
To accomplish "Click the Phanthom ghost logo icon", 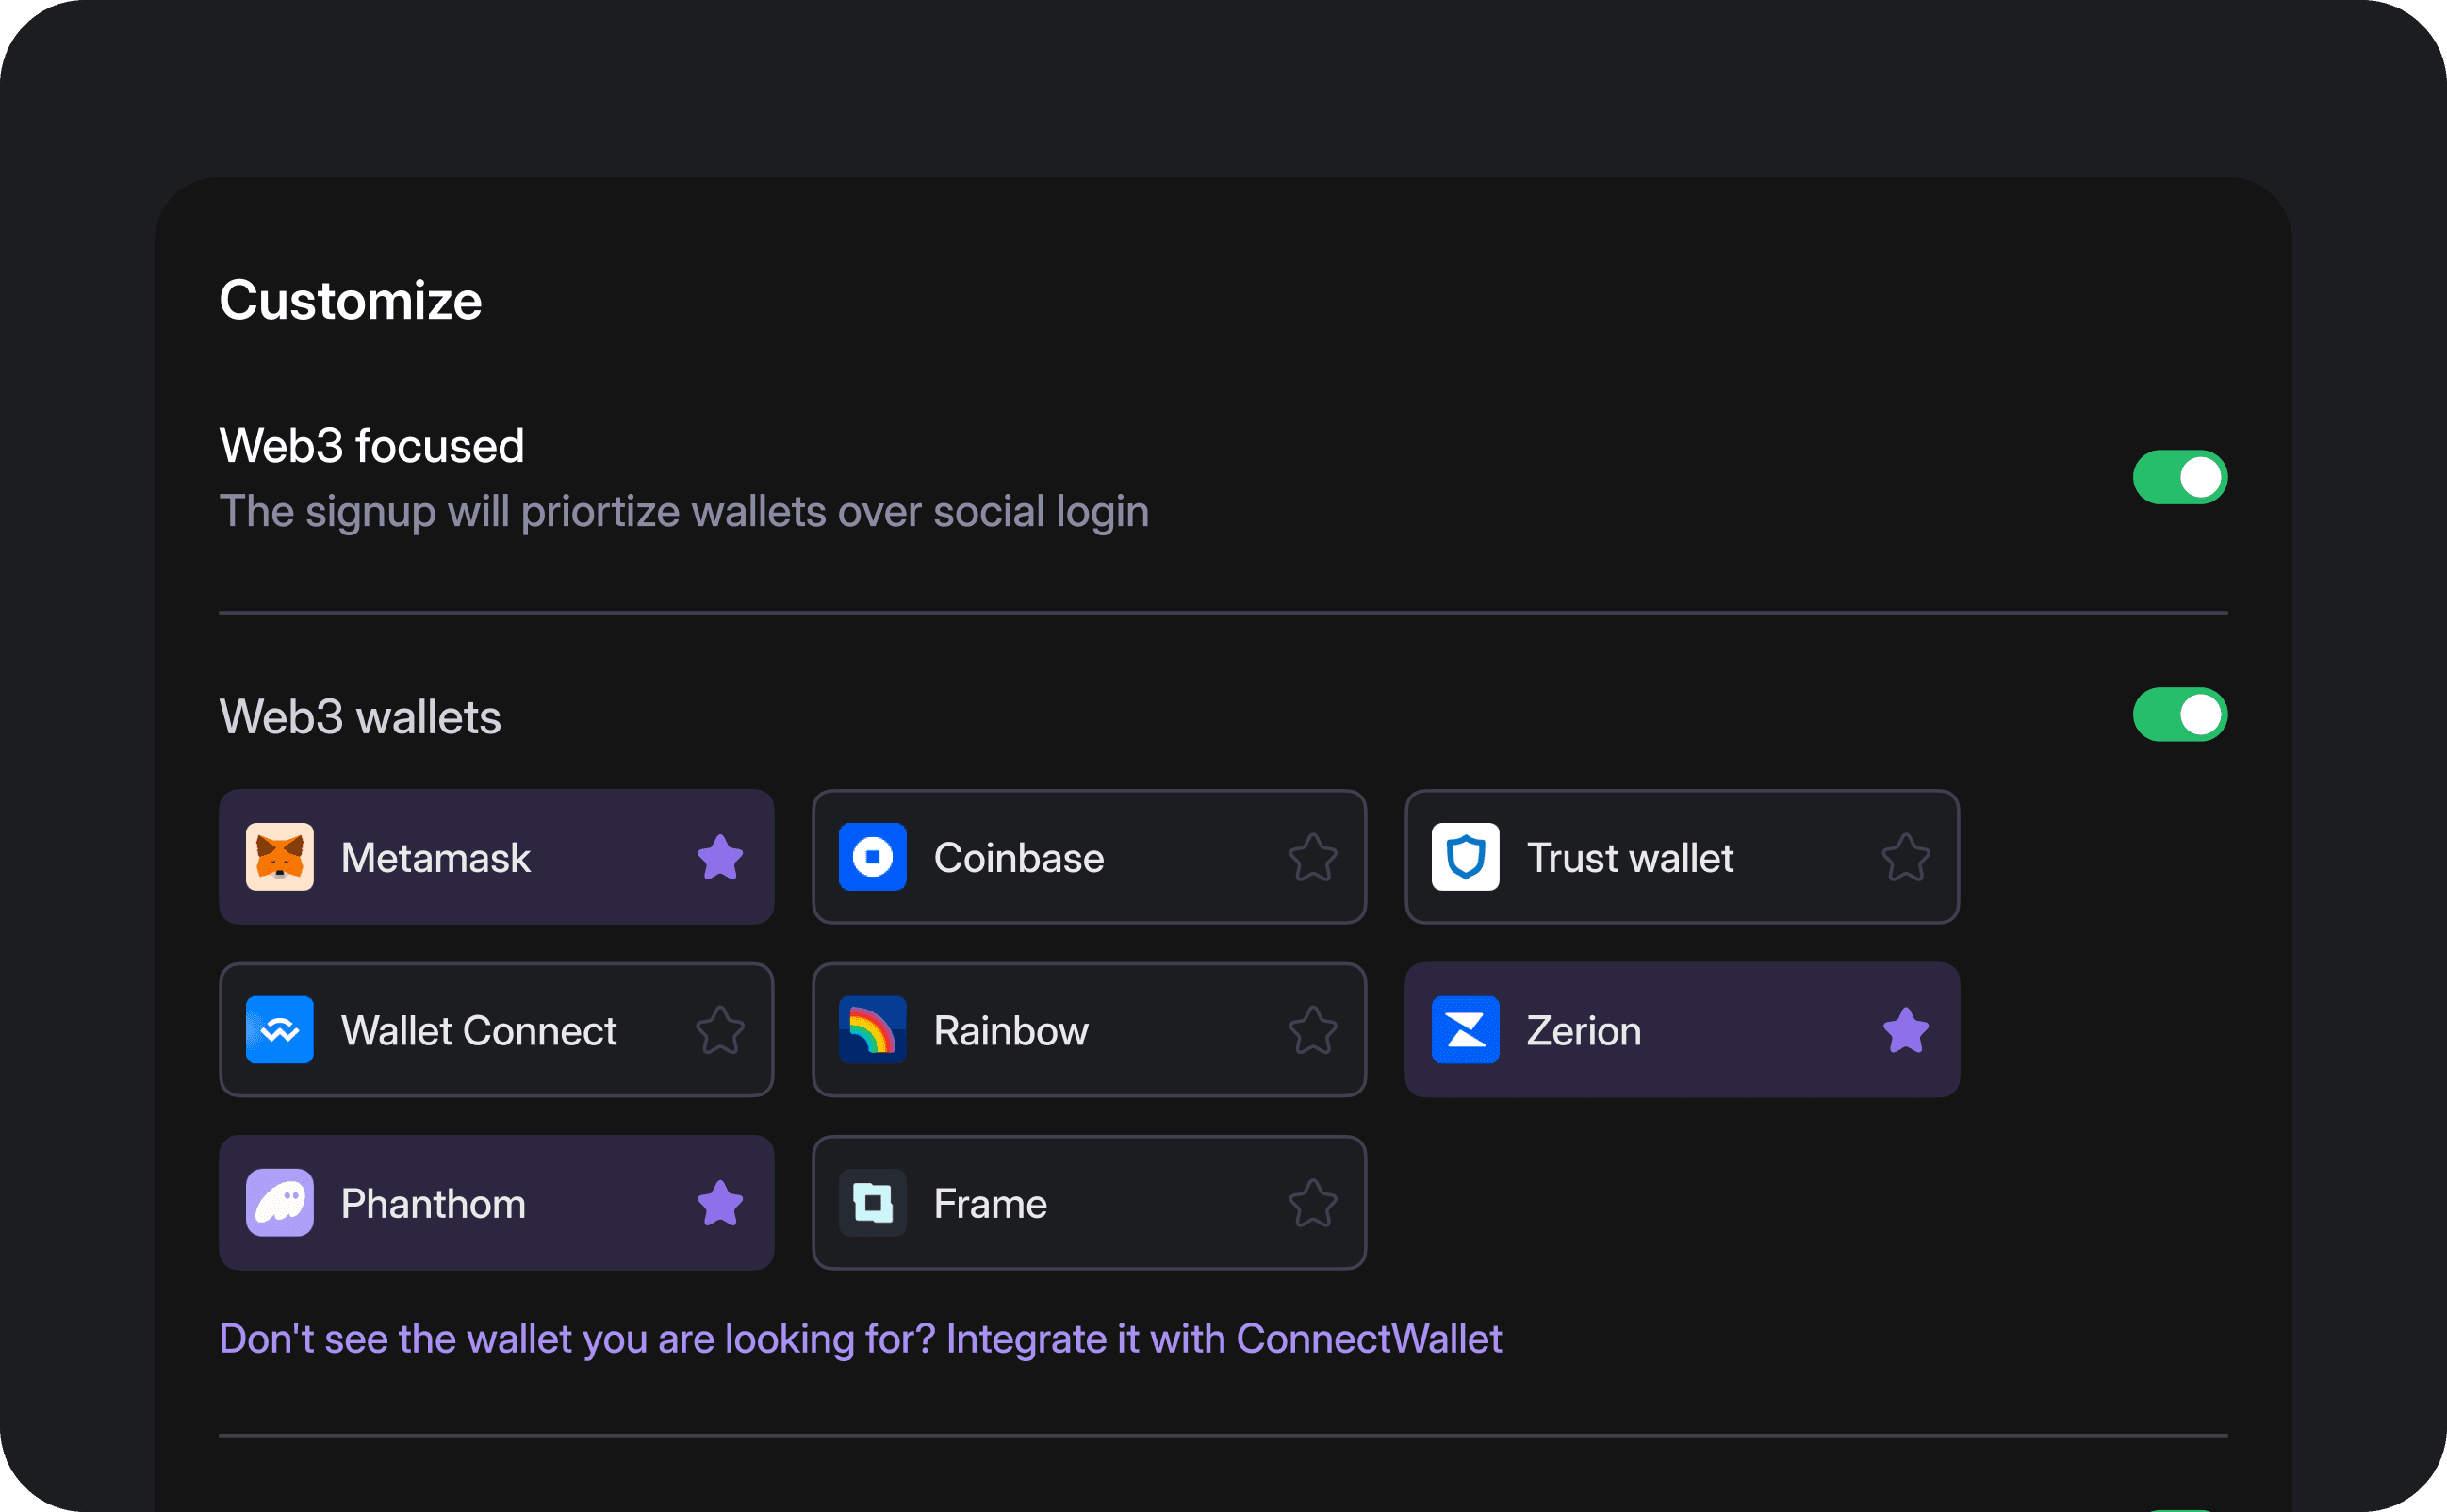I will point(280,1203).
